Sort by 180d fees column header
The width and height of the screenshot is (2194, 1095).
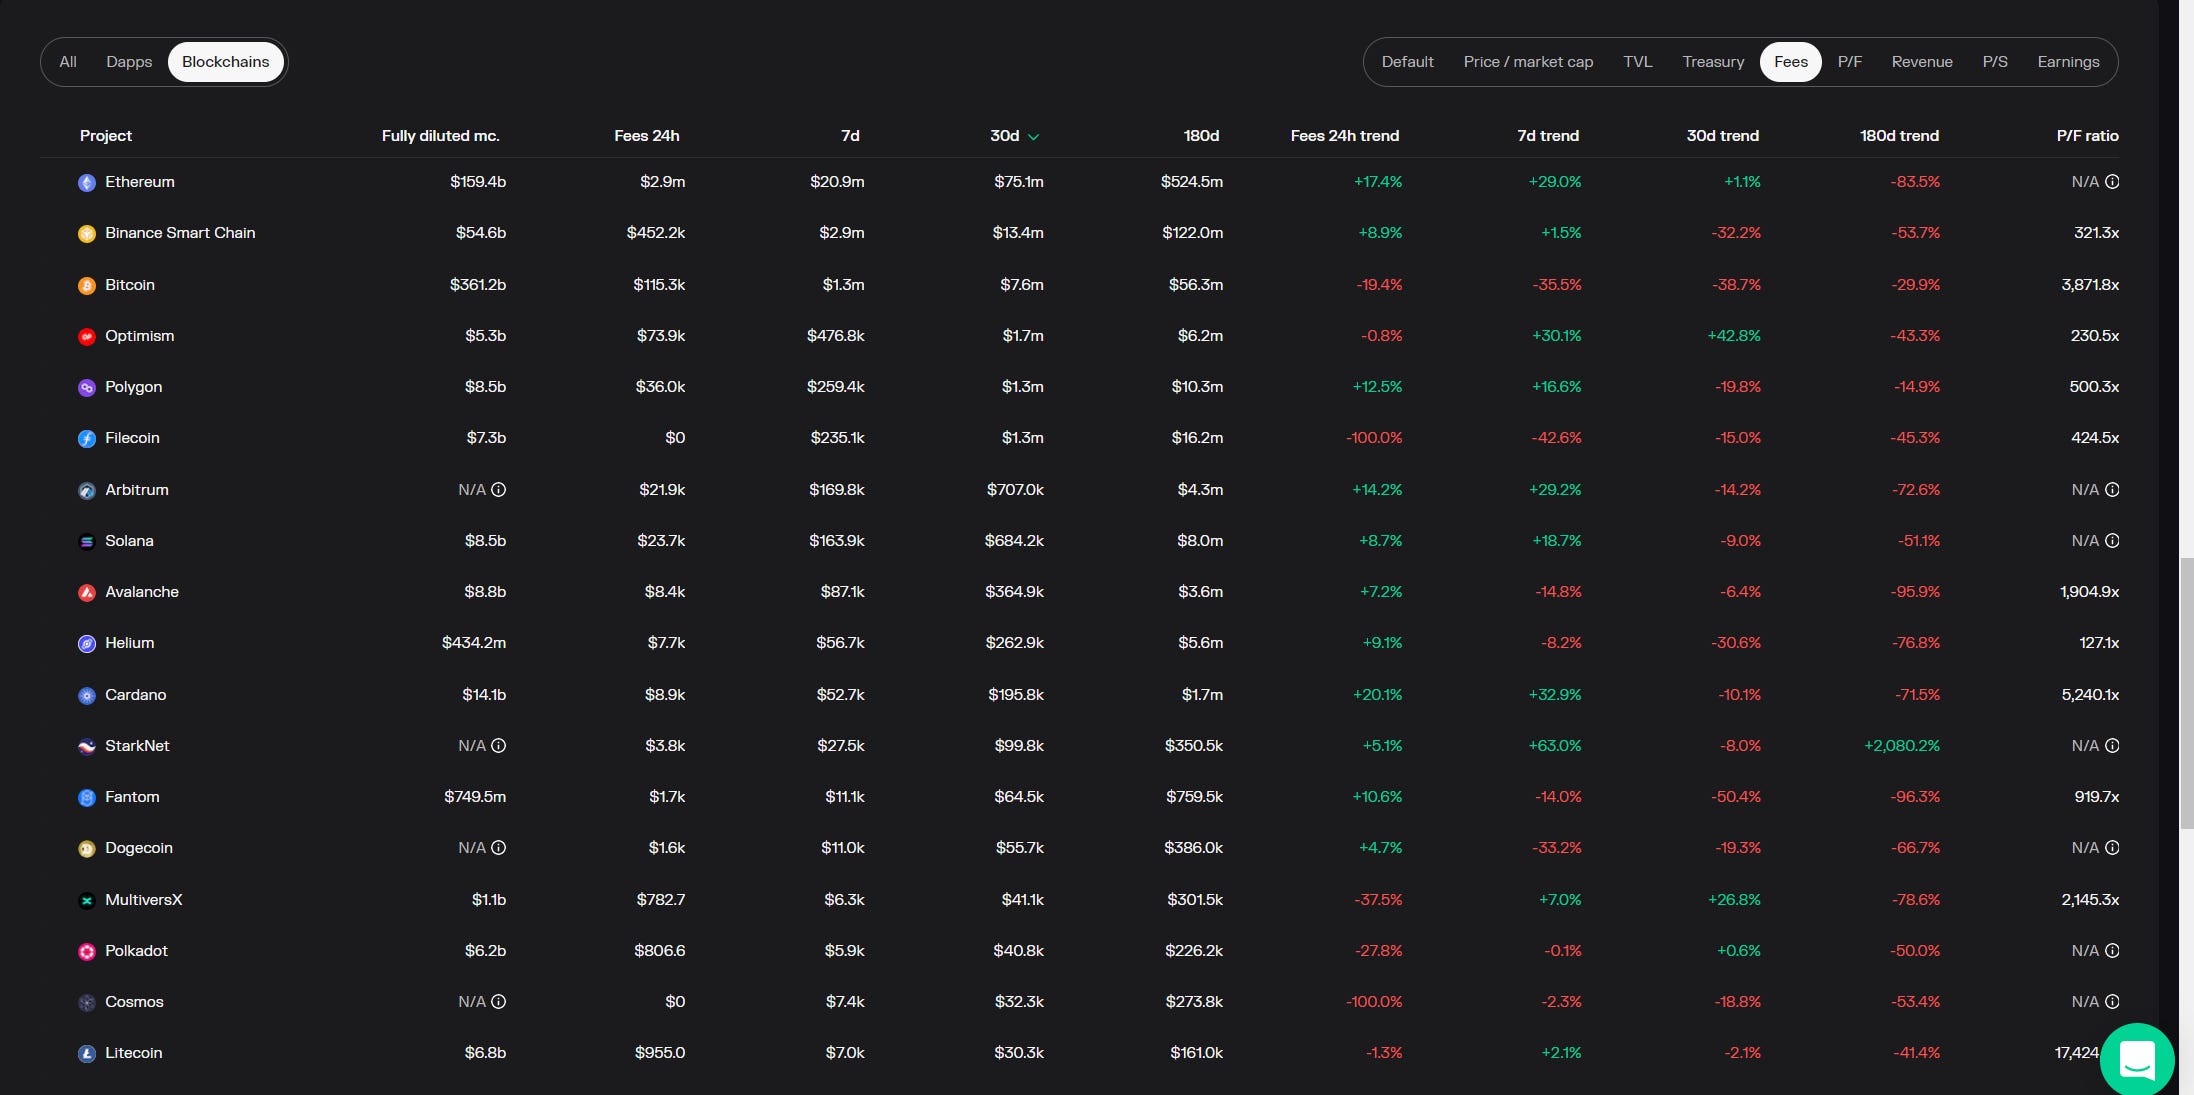coord(1201,136)
